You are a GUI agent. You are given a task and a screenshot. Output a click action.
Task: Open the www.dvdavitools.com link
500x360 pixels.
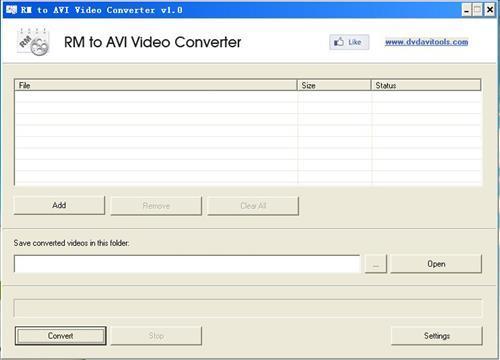426,42
